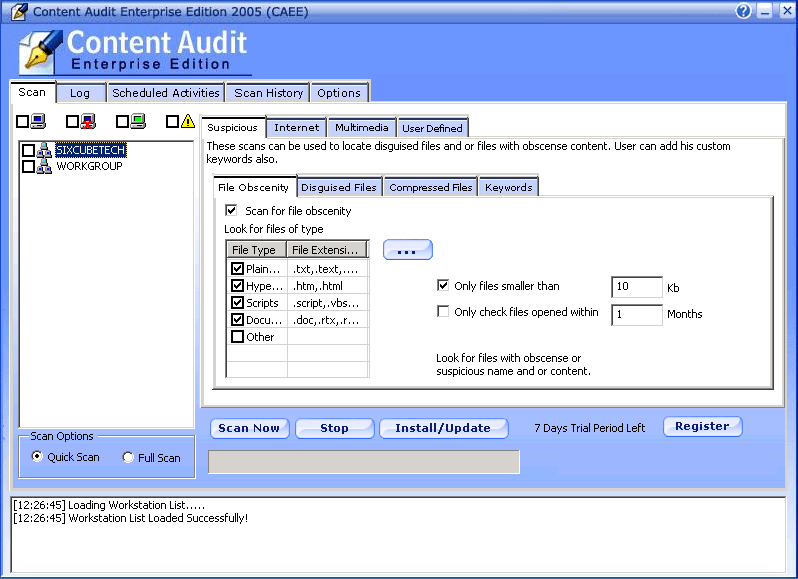Click the Workstation List Loaded Successfully log line

coord(131,518)
